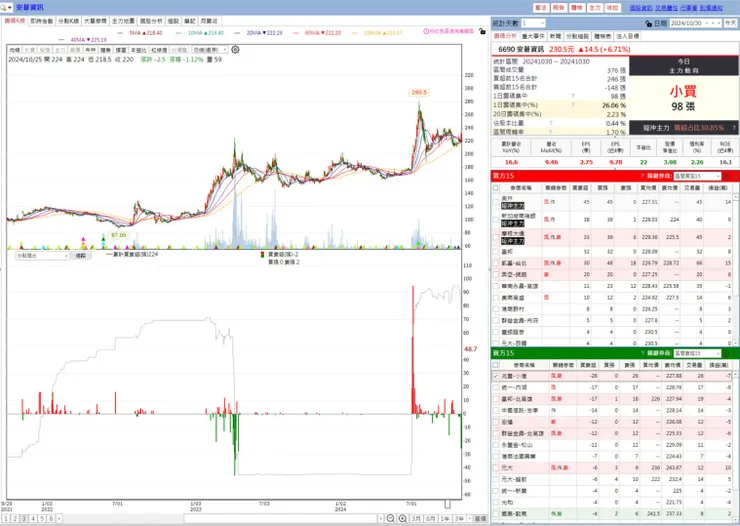Set chart range to 1年
The image size is (740, 526).
[445, 518]
